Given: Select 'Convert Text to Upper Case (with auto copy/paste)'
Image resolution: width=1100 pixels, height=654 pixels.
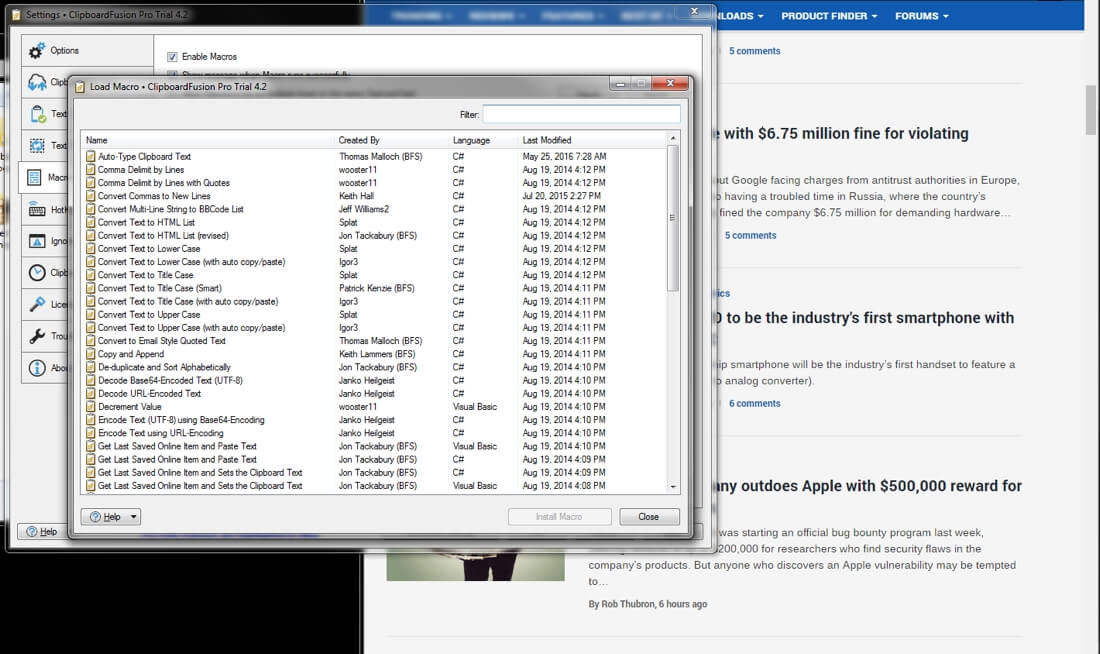Looking at the screenshot, I should [x=192, y=328].
